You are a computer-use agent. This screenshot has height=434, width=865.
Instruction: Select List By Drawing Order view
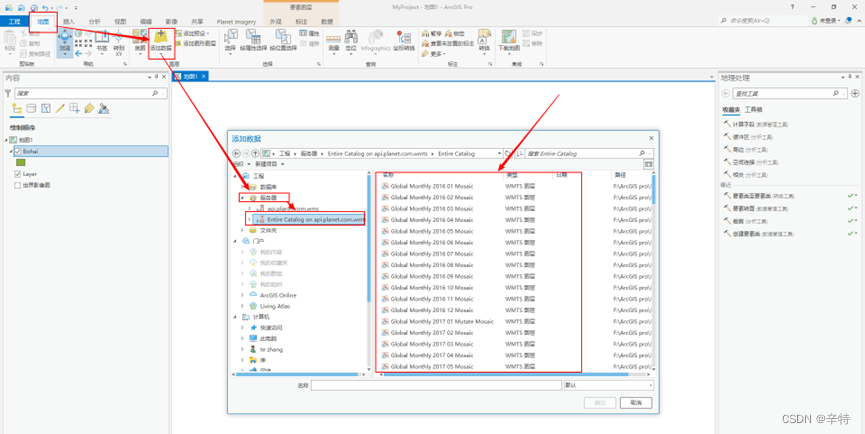(x=17, y=108)
